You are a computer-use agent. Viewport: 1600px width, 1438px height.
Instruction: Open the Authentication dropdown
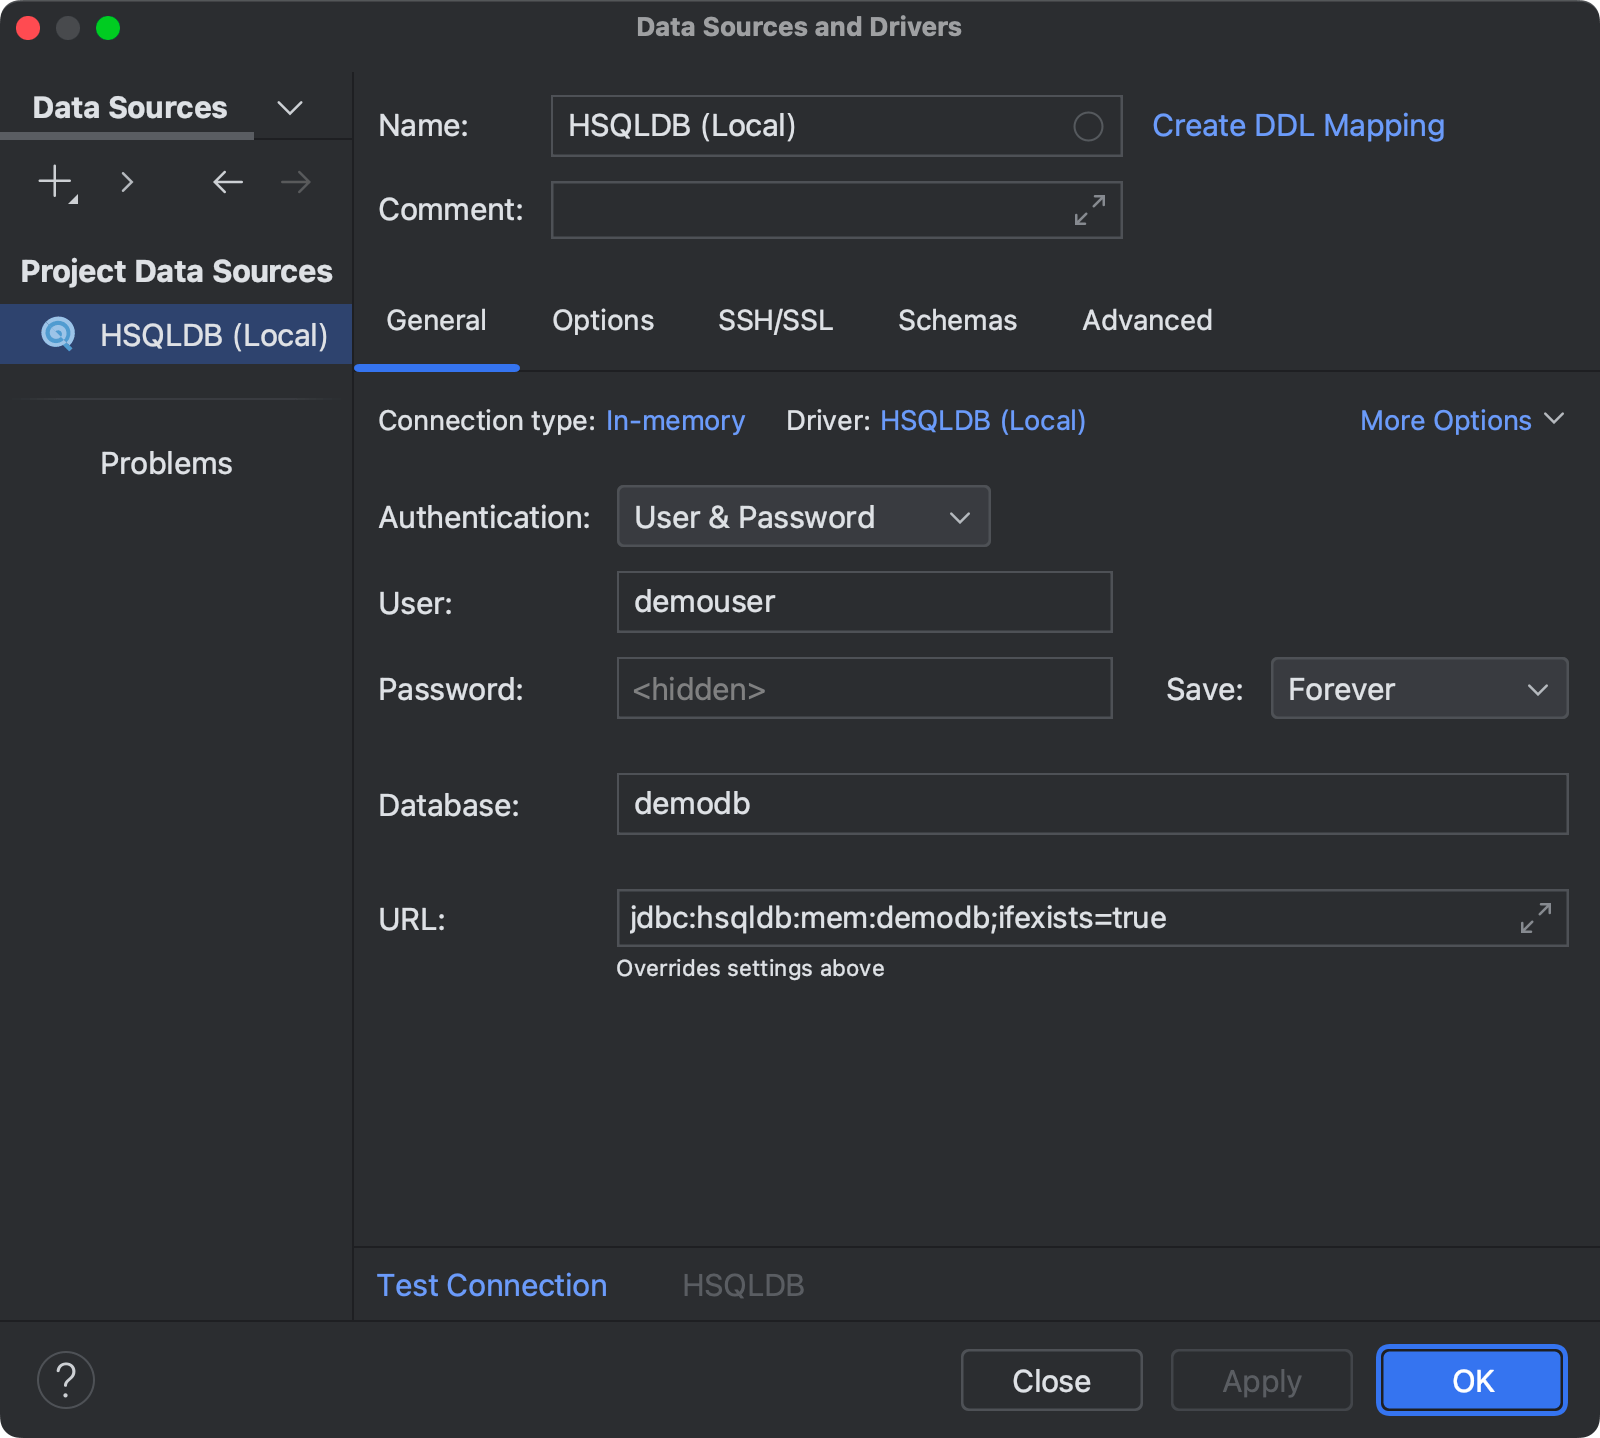tap(802, 516)
